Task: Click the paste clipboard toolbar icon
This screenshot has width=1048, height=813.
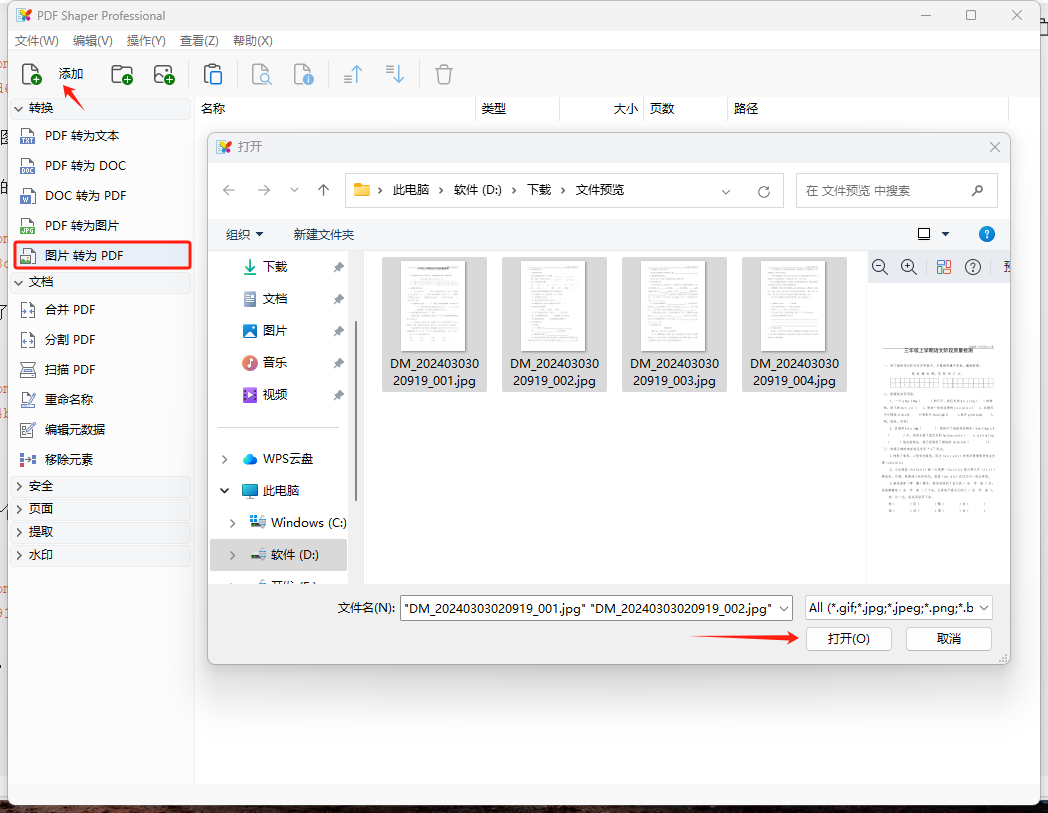Action: pyautogui.click(x=212, y=74)
